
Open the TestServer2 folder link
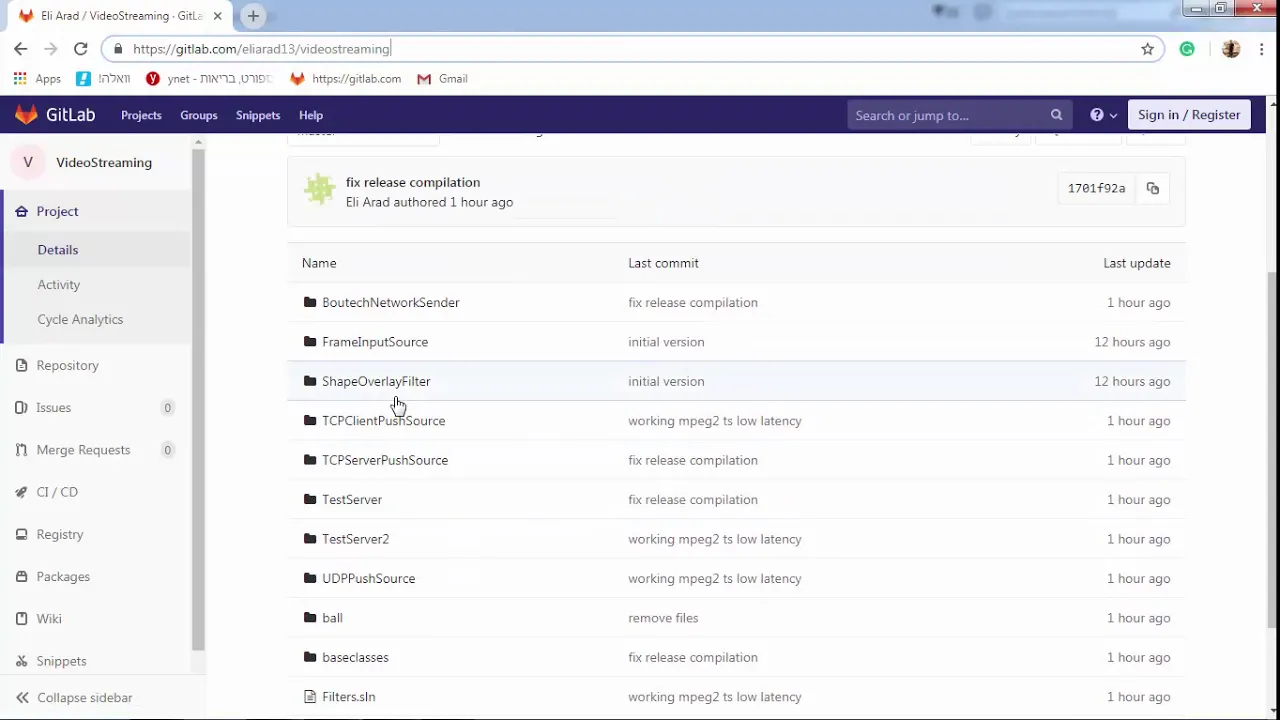click(355, 539)
